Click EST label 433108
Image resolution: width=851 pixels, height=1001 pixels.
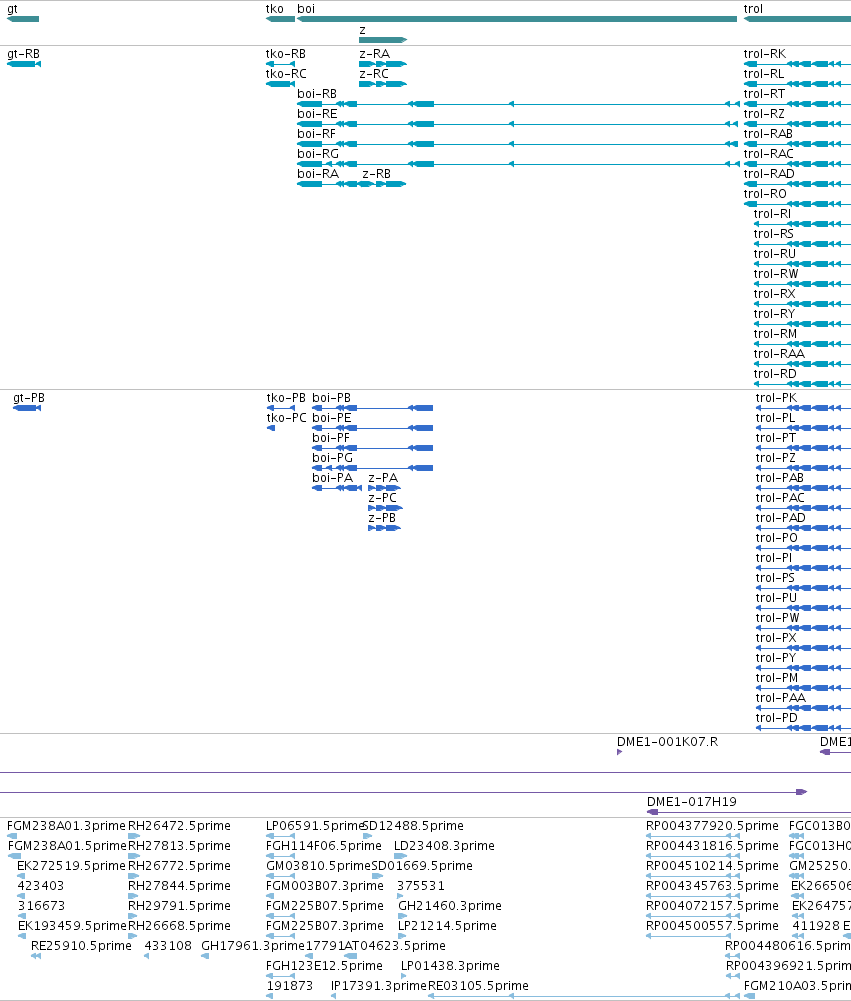168,945
